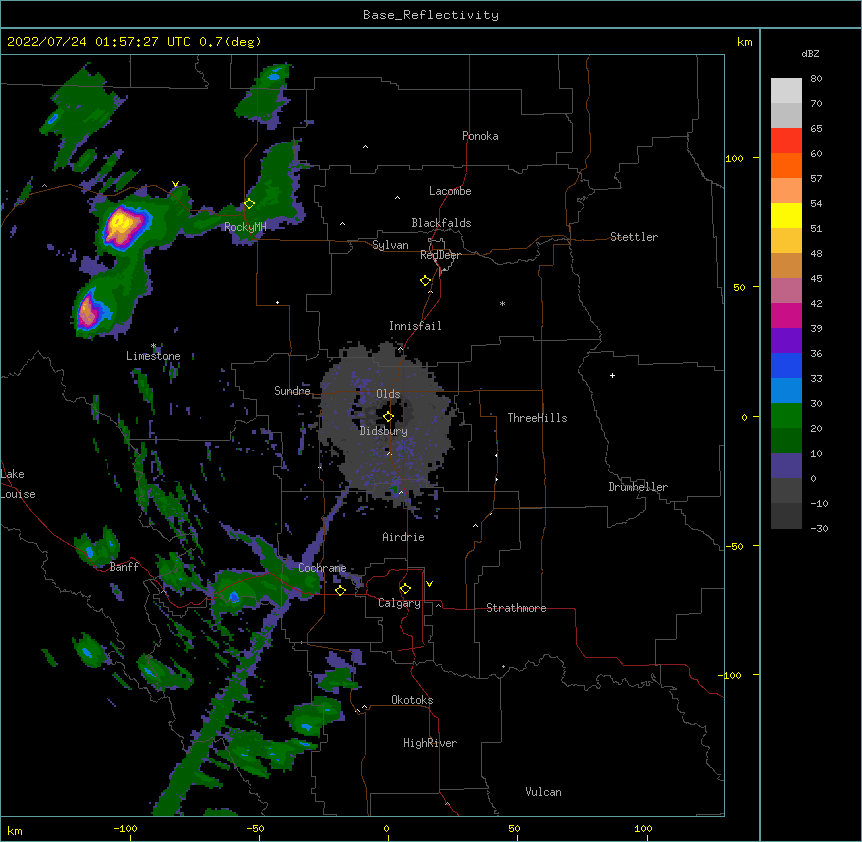This screenshot has height=842, width=862.
Task: Click the Ponoka city label
Action: click(480, 136)
